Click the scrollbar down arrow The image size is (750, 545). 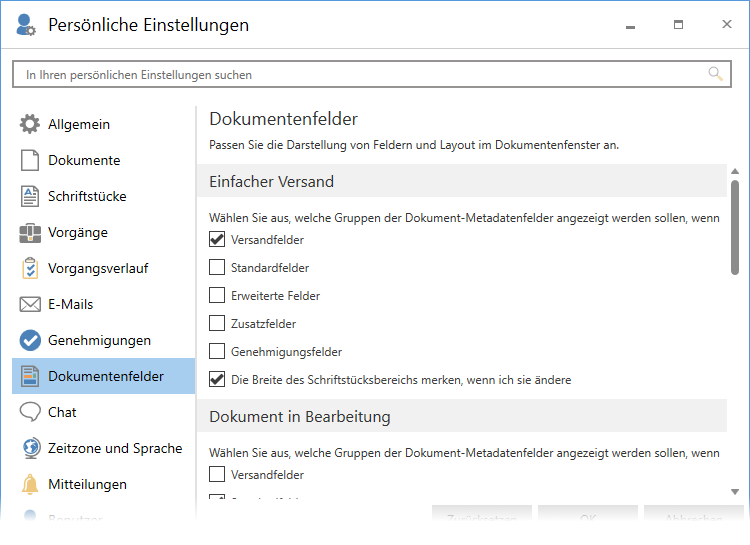(x=735, y=491)
